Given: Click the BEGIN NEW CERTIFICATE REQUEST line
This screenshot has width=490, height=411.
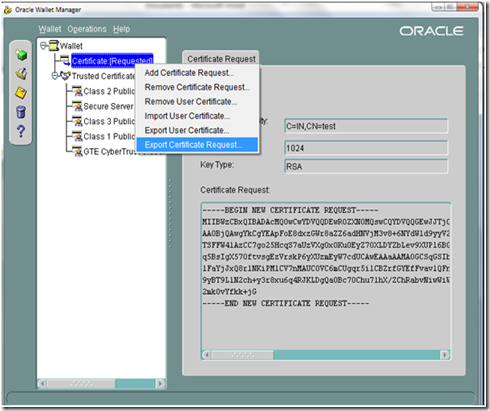Looking at the screenshot, I should (290, 210).
